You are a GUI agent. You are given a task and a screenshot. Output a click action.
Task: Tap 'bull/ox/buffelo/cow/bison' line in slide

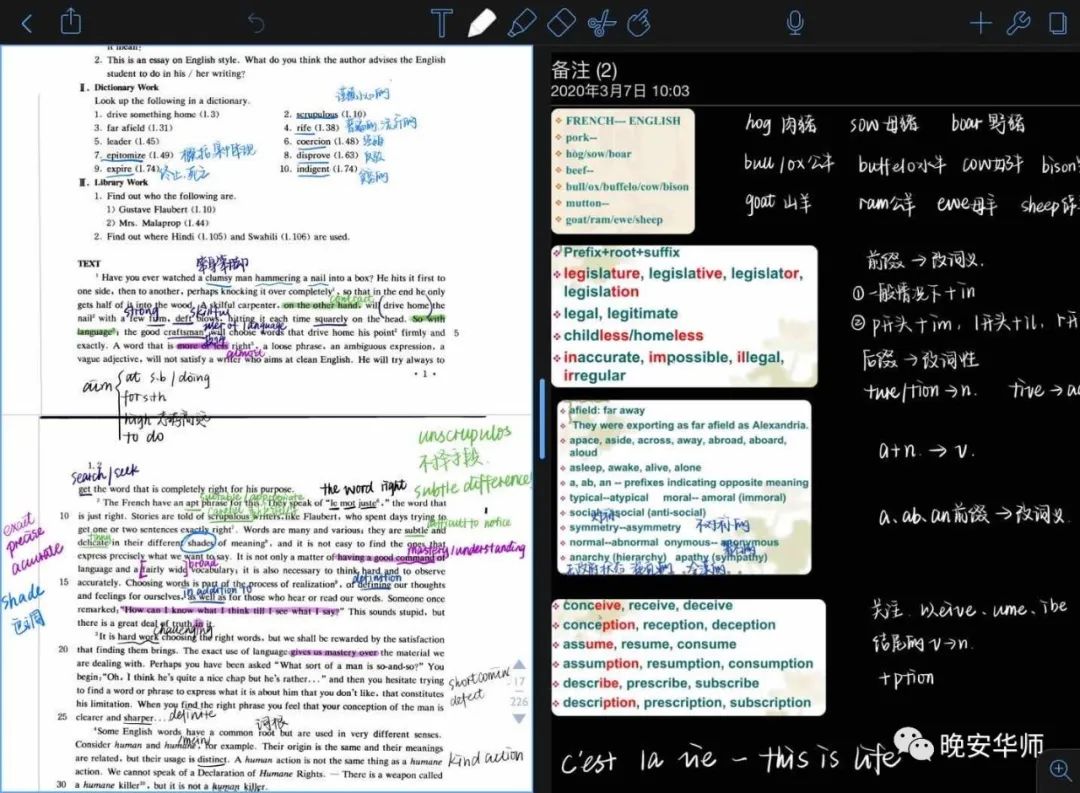(x=627, y=187)
